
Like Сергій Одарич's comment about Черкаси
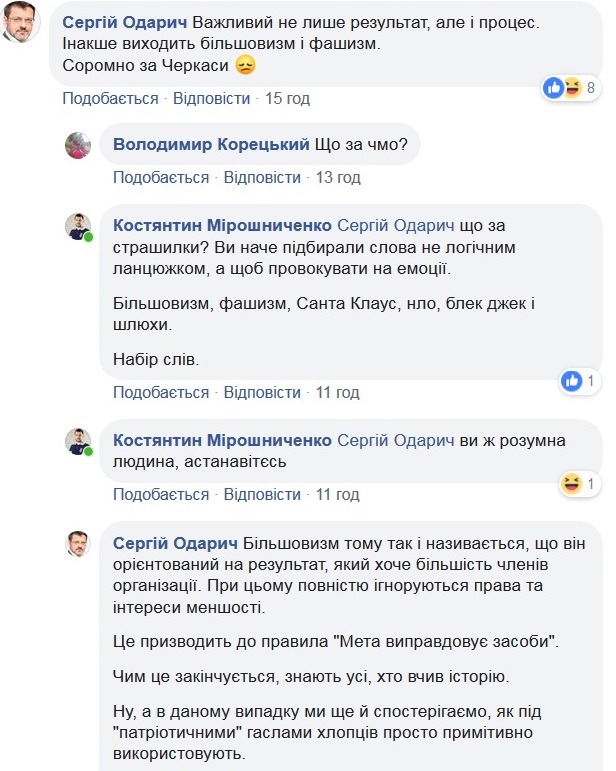tap(110, 98)
